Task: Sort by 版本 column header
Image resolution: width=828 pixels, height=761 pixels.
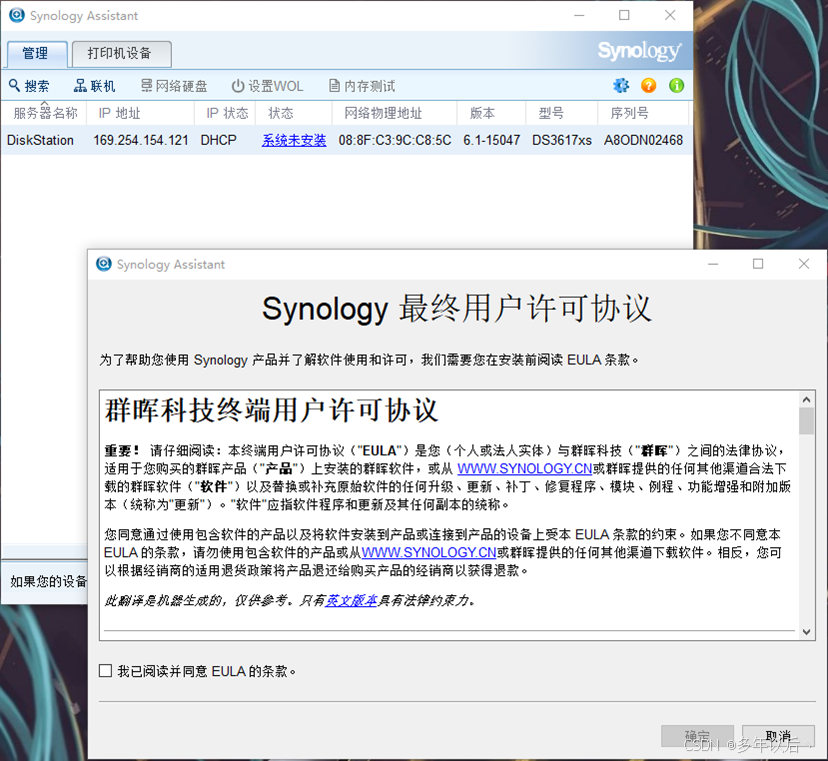Action: [491, 113]
